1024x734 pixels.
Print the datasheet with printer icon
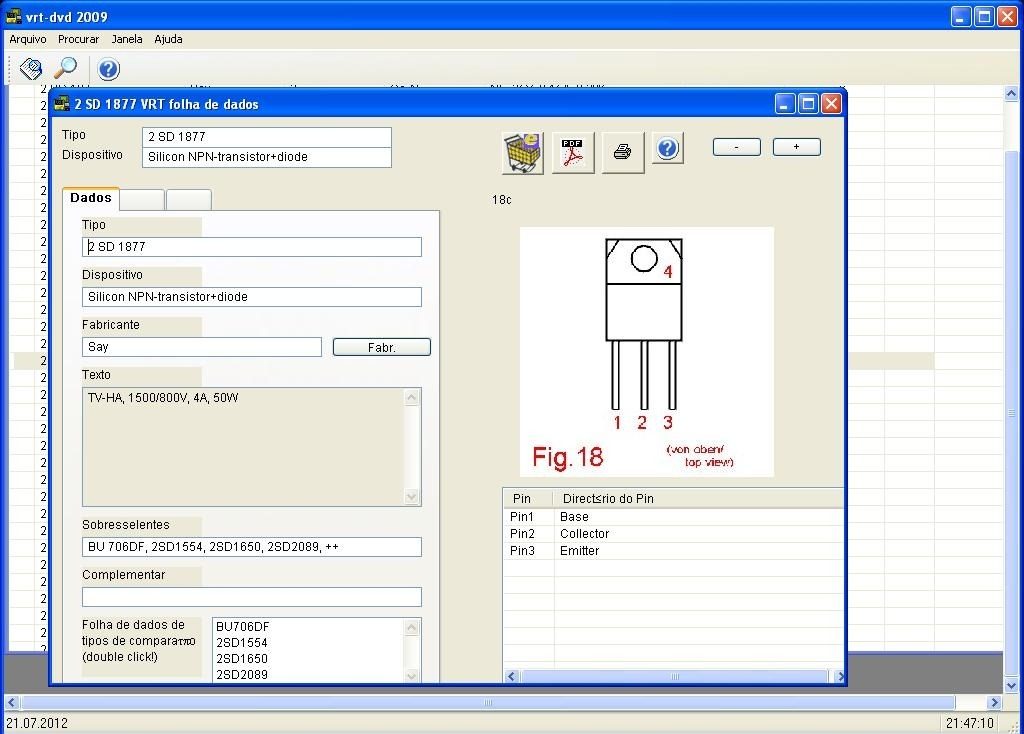click(622, 152)
